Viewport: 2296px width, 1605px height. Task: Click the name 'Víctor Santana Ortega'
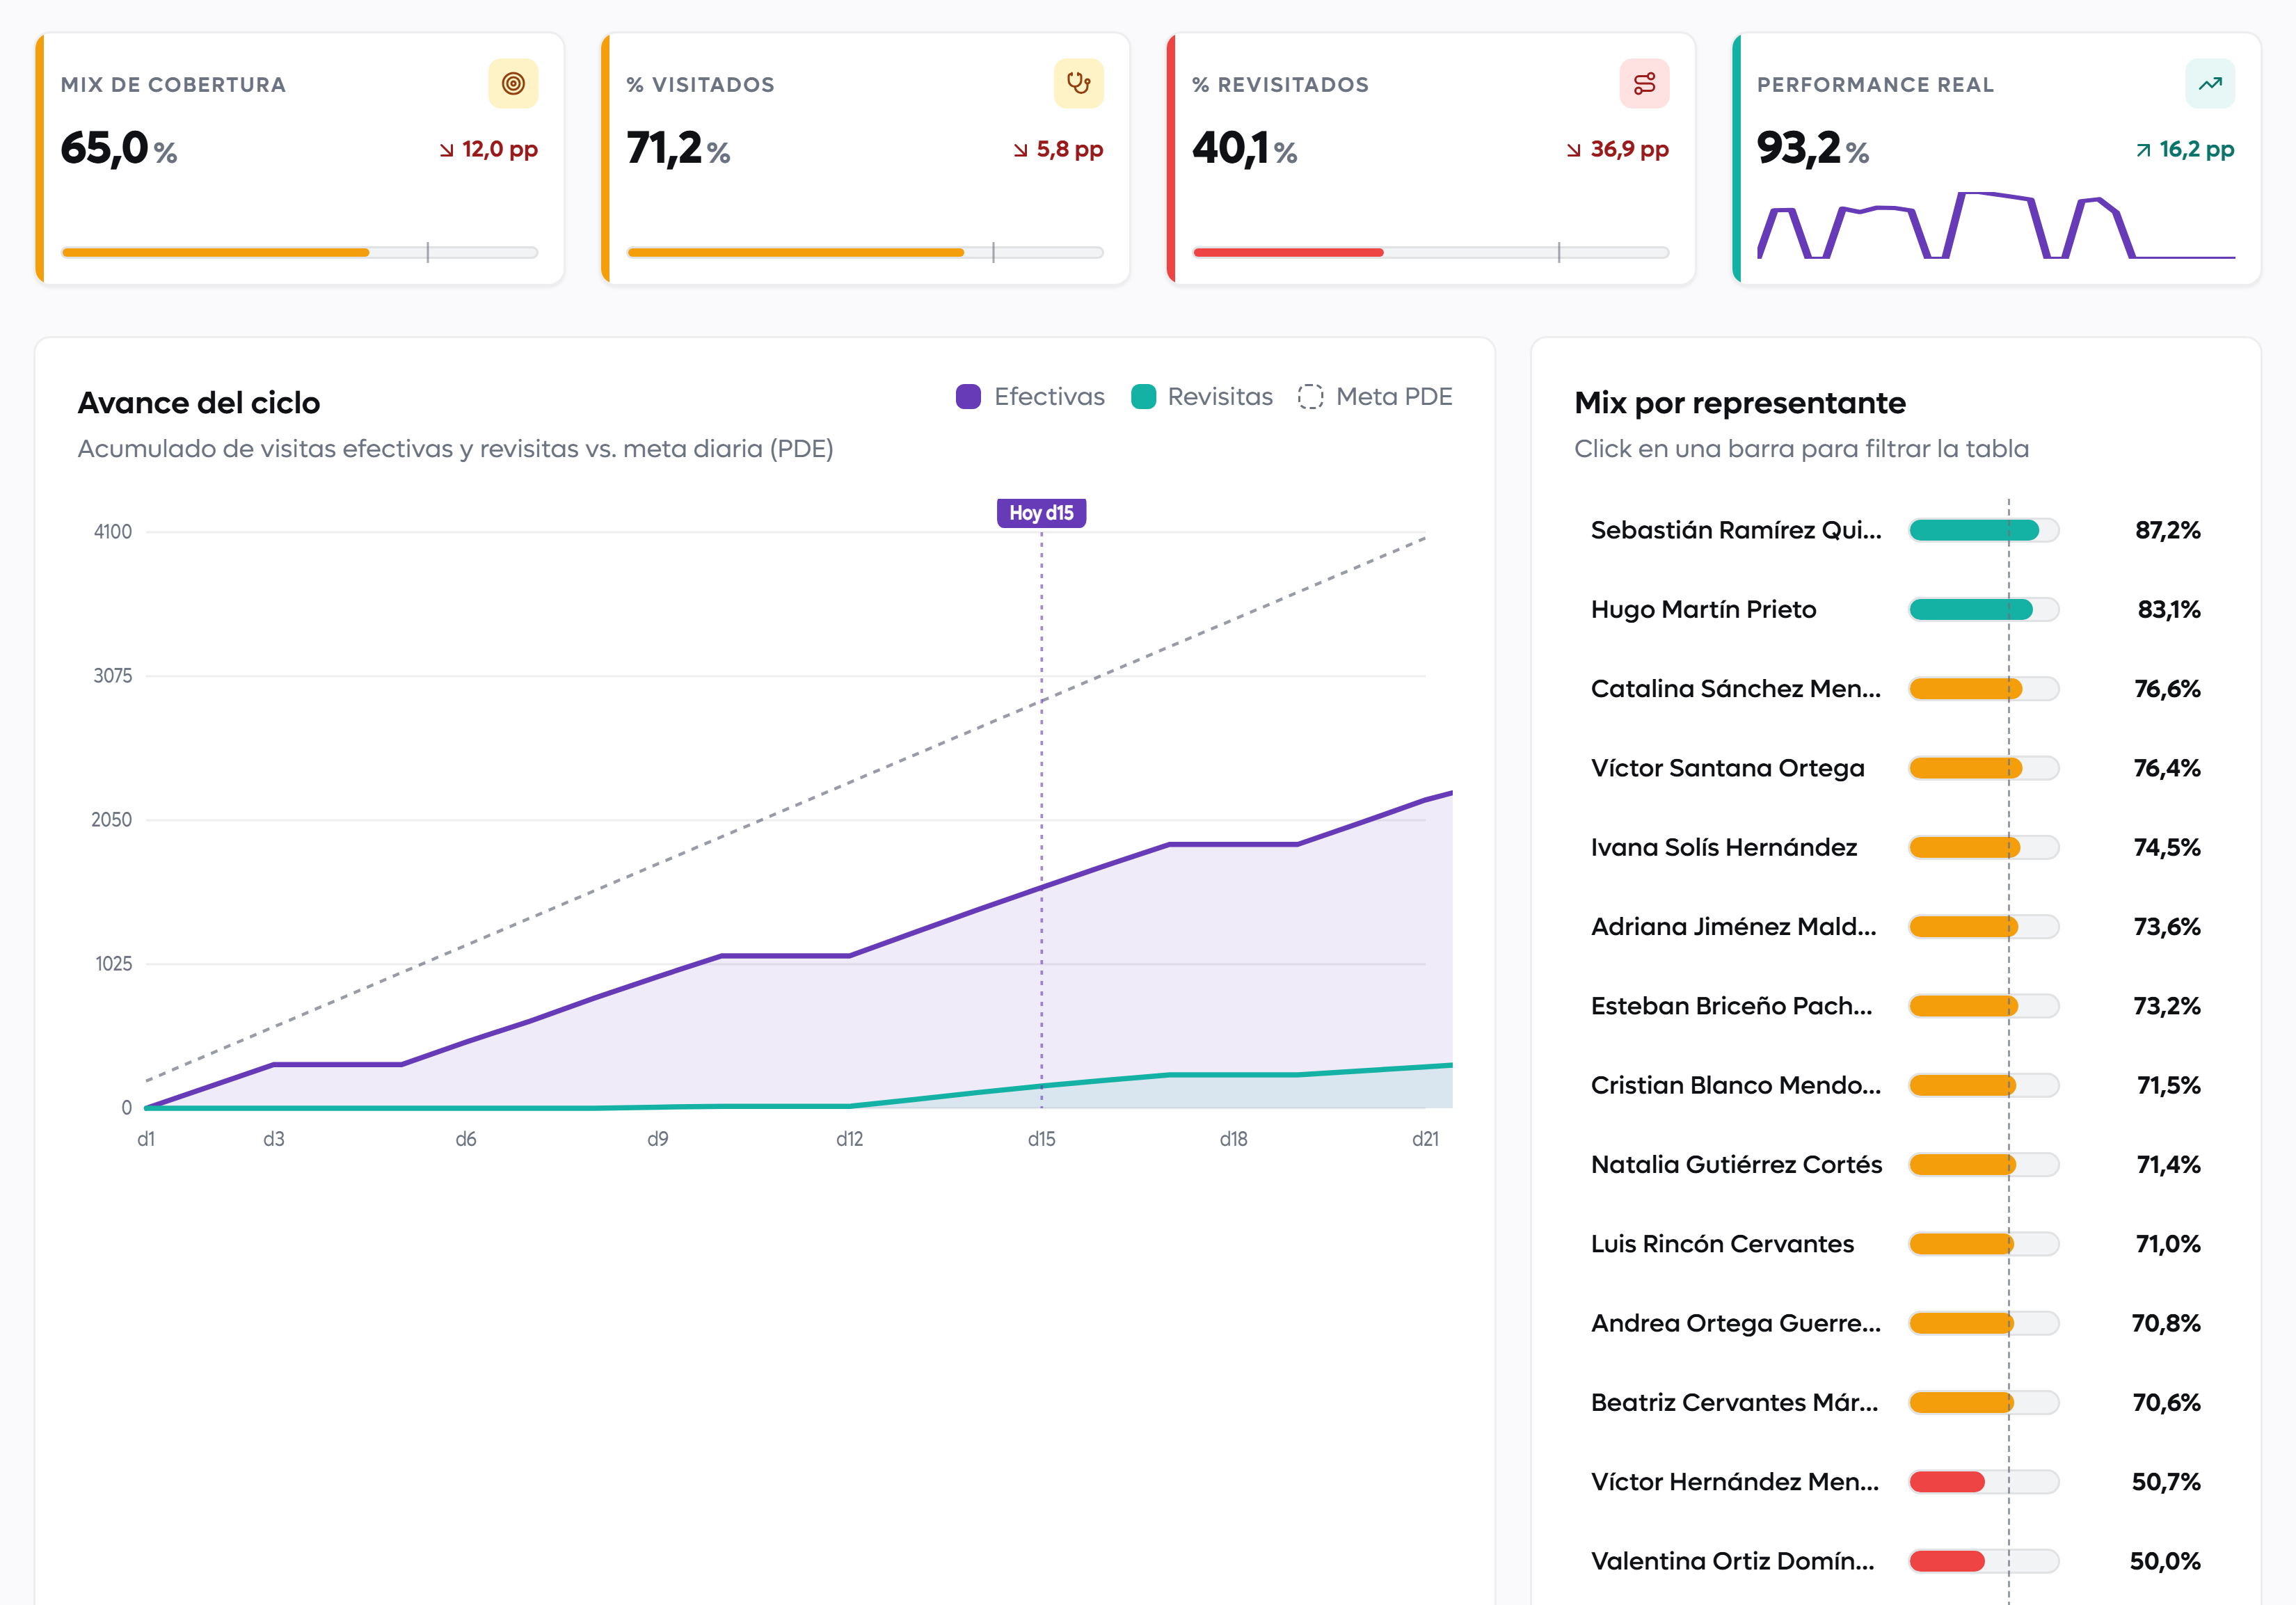pos(1728,768)
